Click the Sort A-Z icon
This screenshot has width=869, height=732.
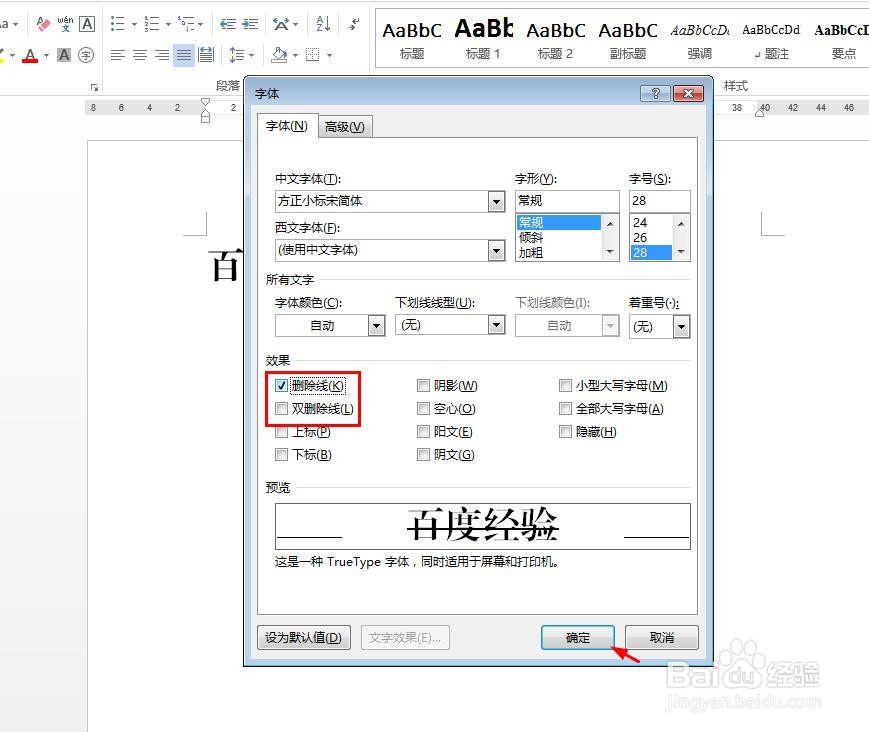323,24
